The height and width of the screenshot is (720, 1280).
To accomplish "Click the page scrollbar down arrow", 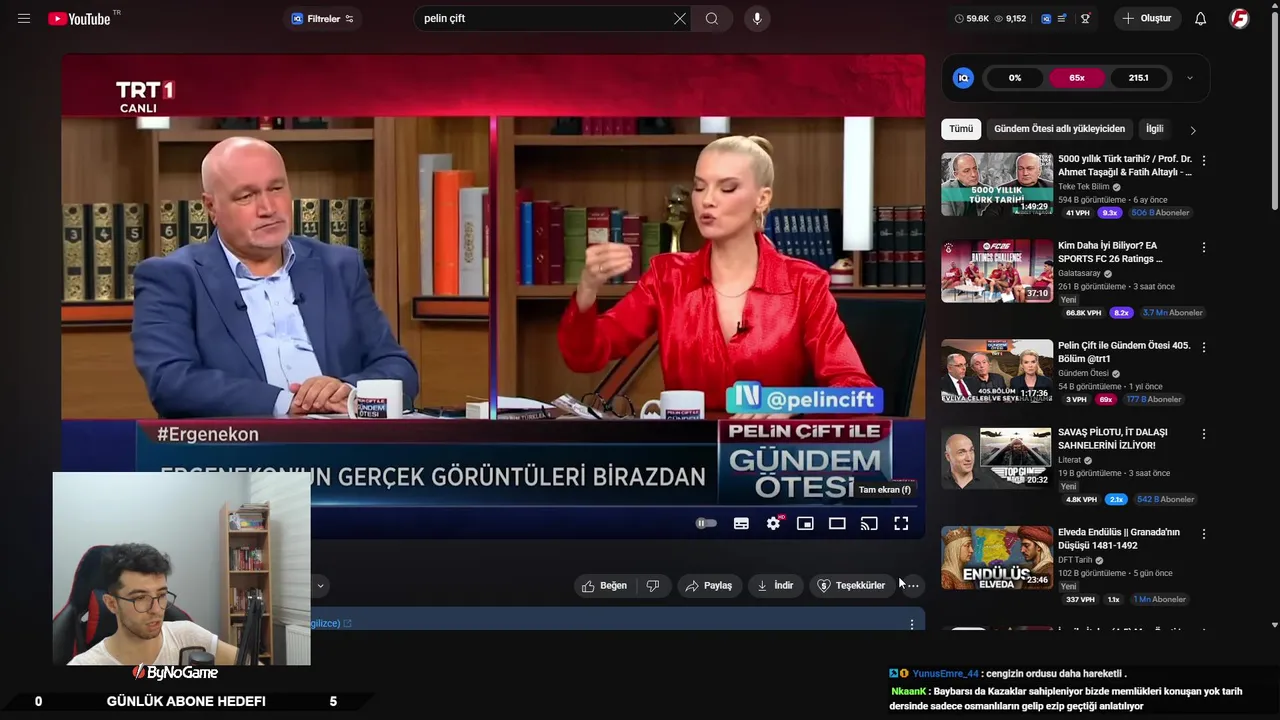I will (1274, 625).
